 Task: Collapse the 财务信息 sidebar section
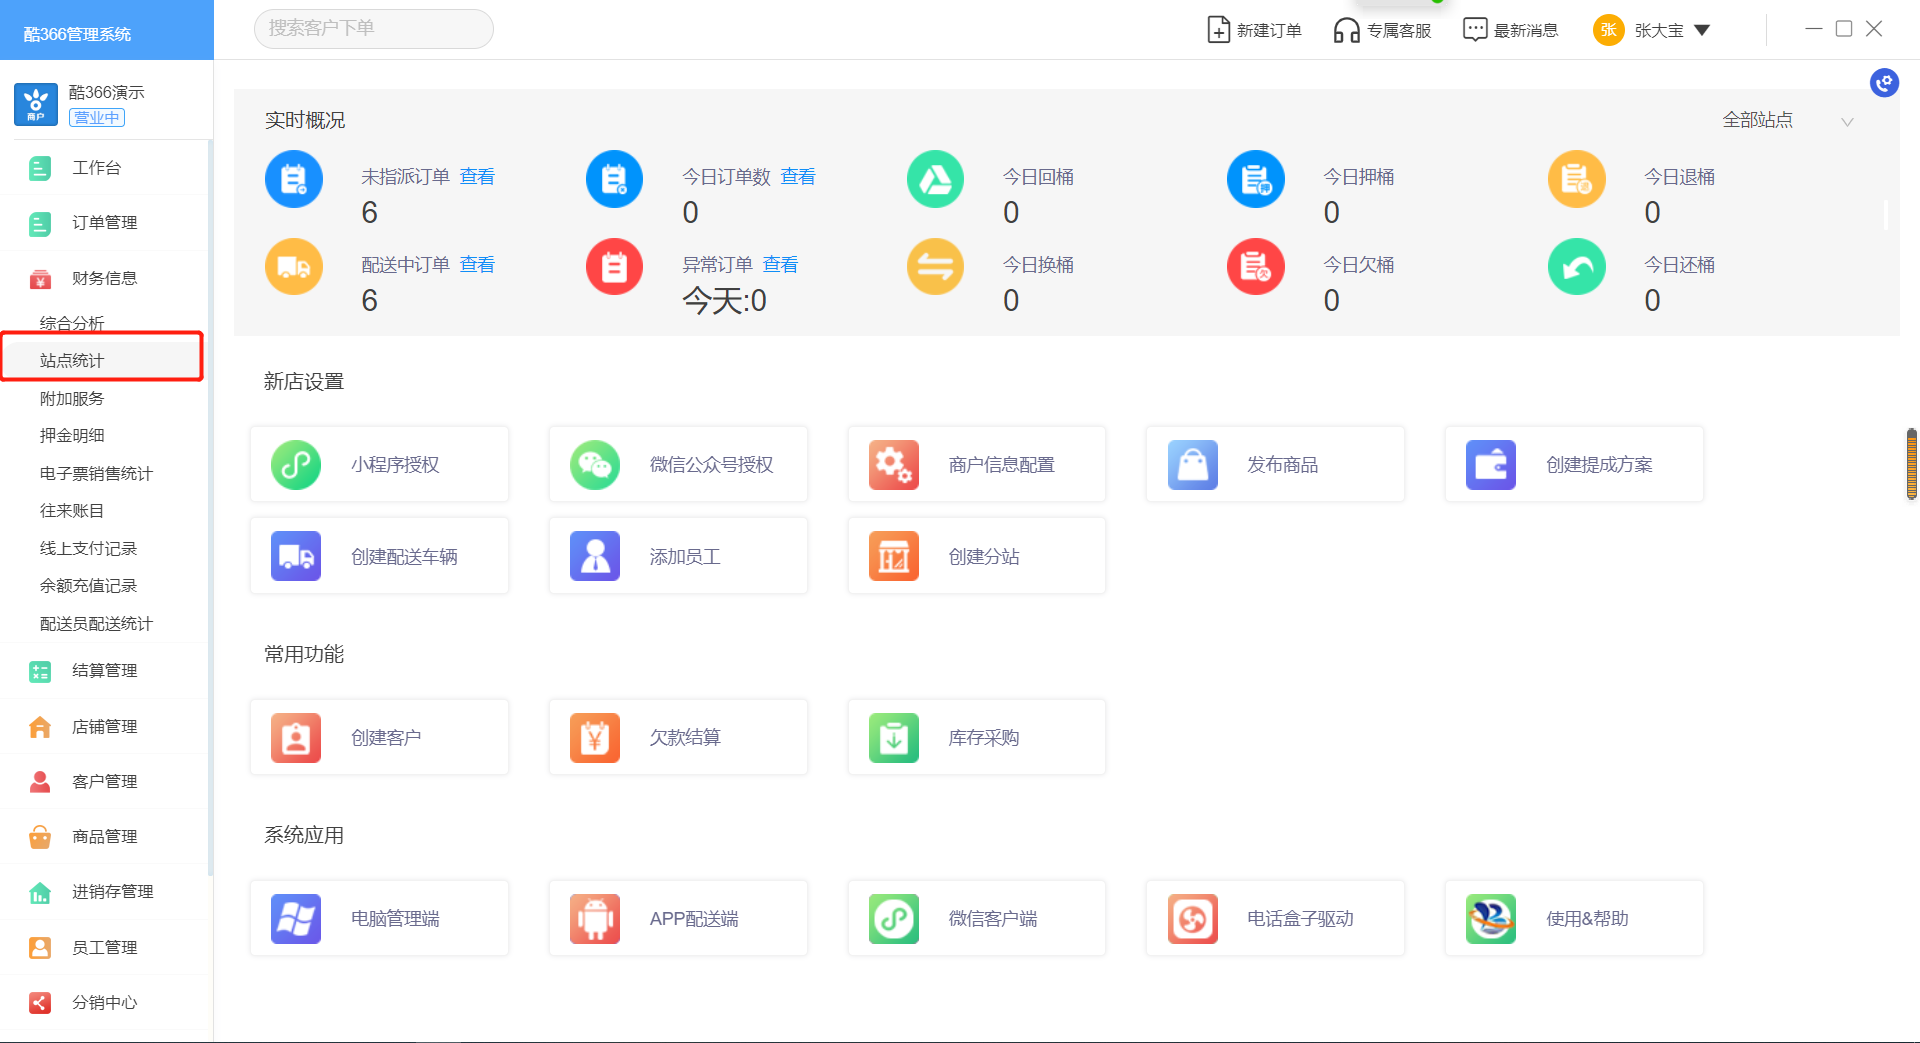pyautogui.click(x=104, y=279)
